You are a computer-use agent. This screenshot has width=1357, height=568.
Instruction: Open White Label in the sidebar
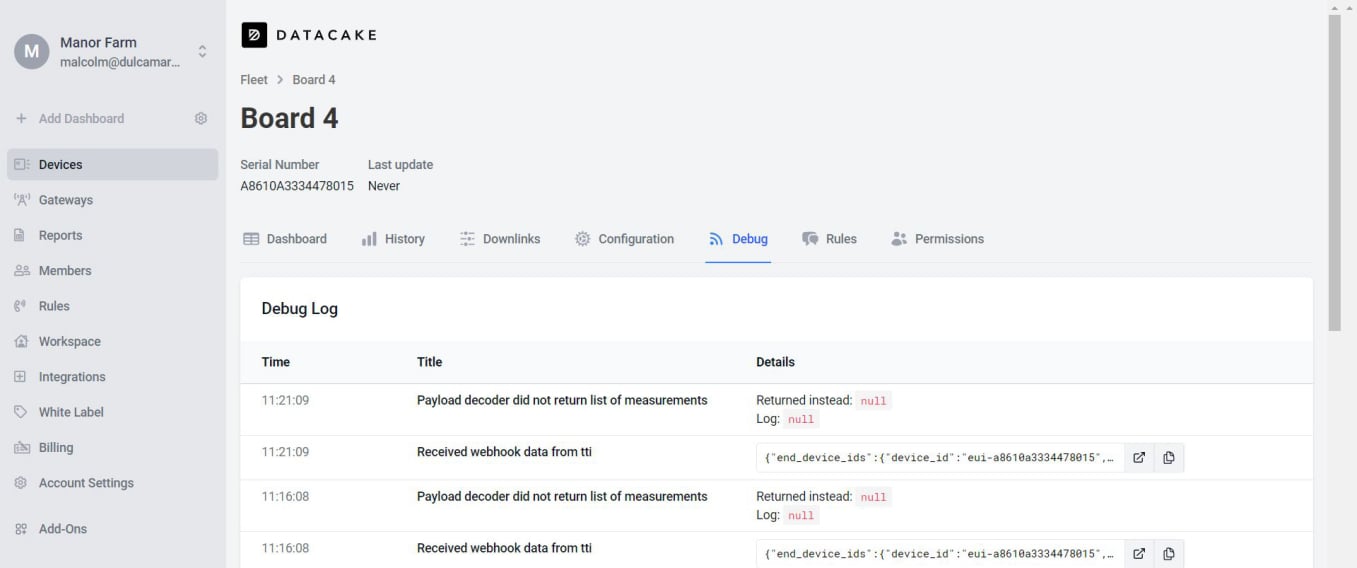(112, 412)
